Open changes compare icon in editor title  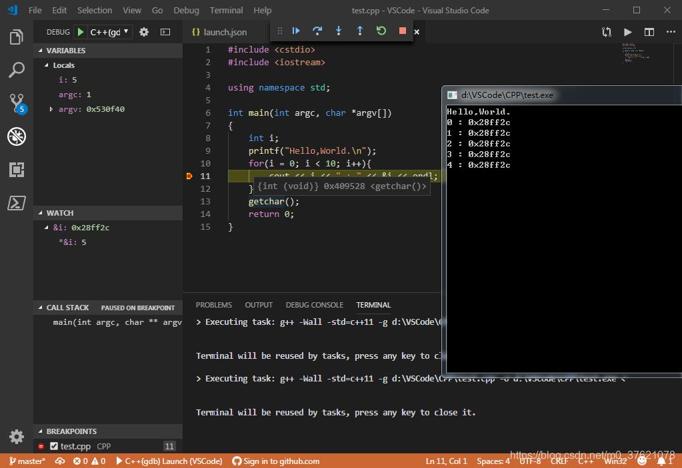(606, 32)
